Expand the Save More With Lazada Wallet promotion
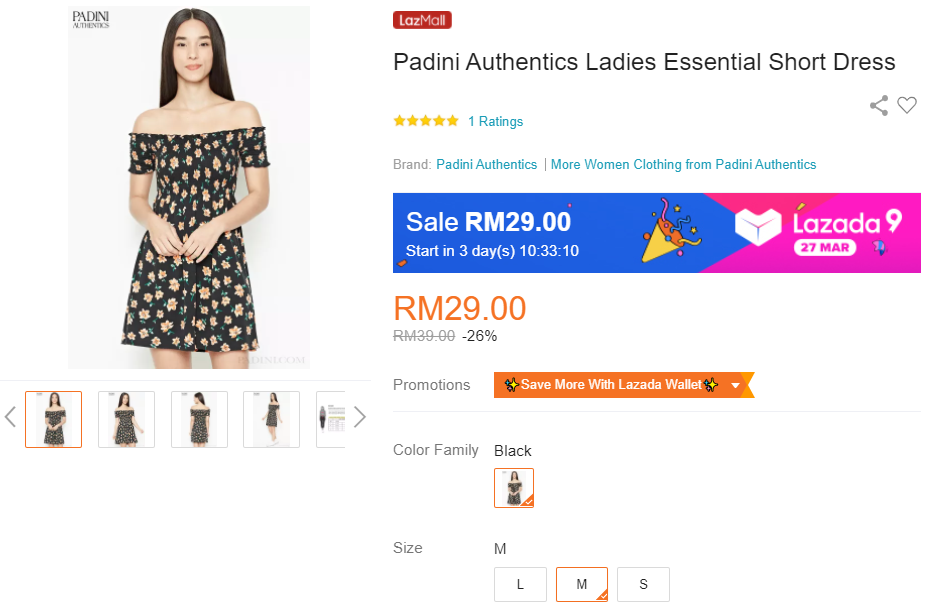 click(736, 385)
